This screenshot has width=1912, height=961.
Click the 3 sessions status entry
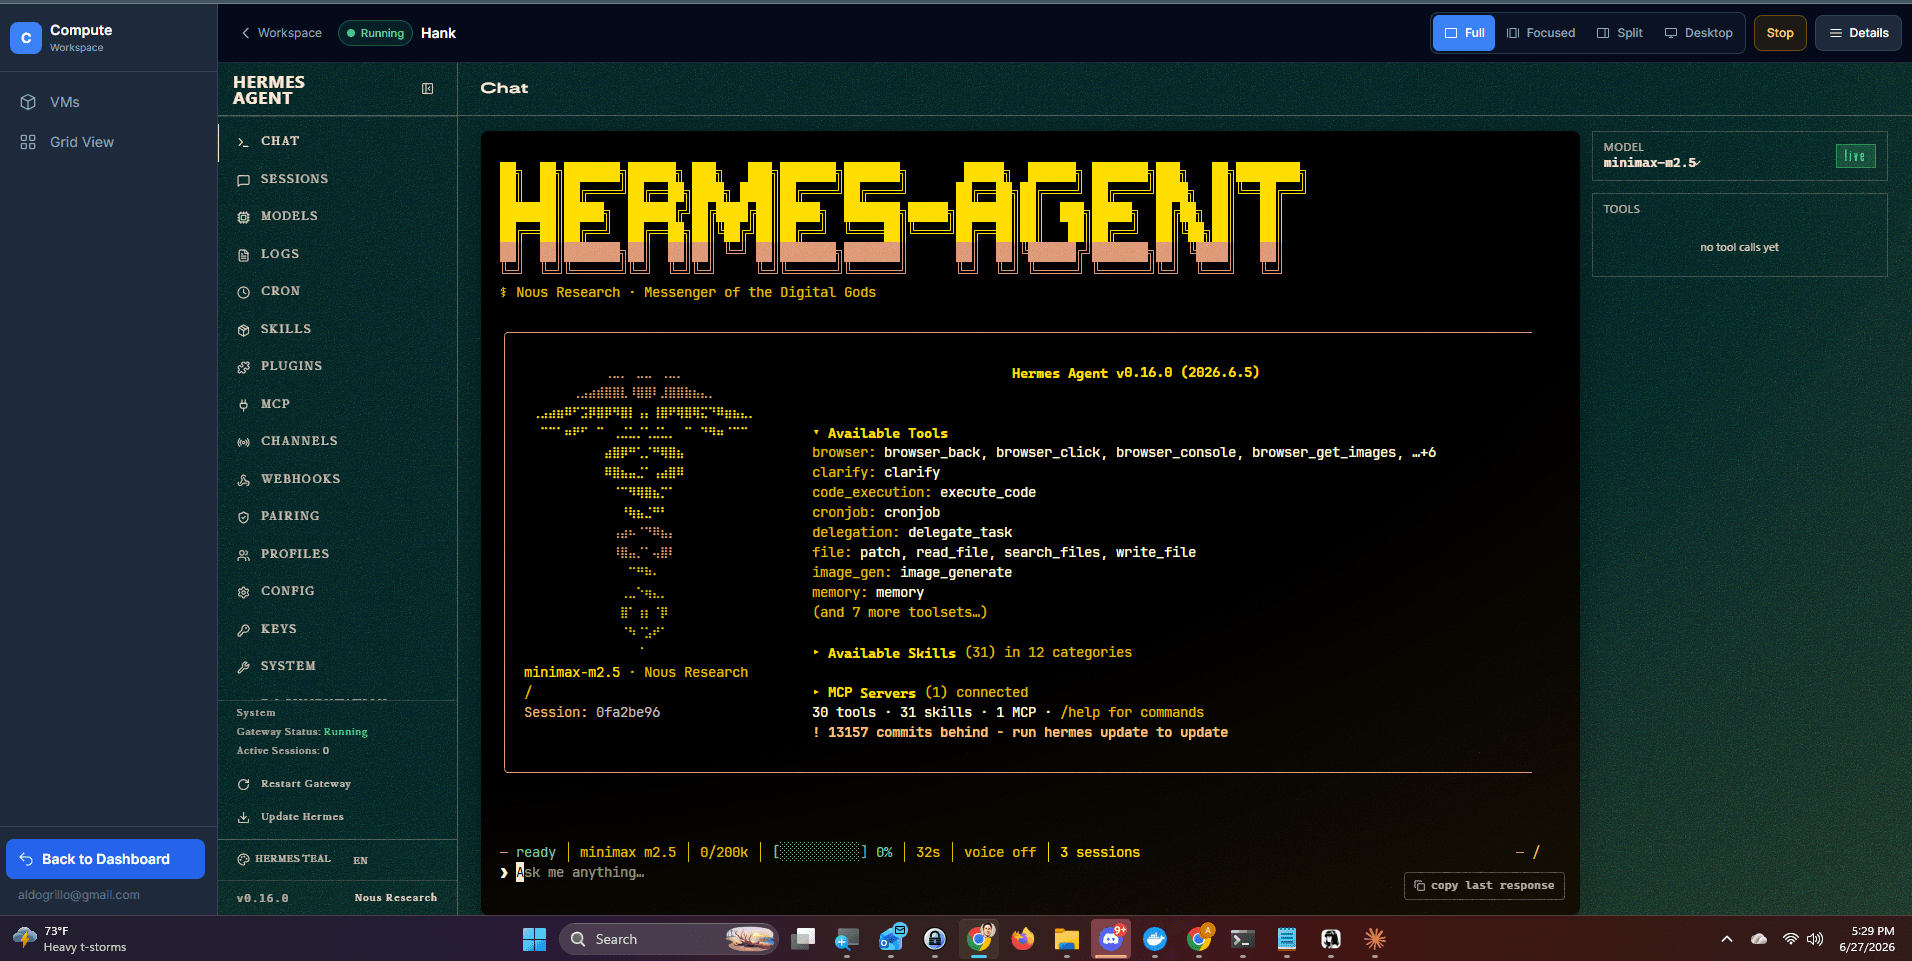1100,853
